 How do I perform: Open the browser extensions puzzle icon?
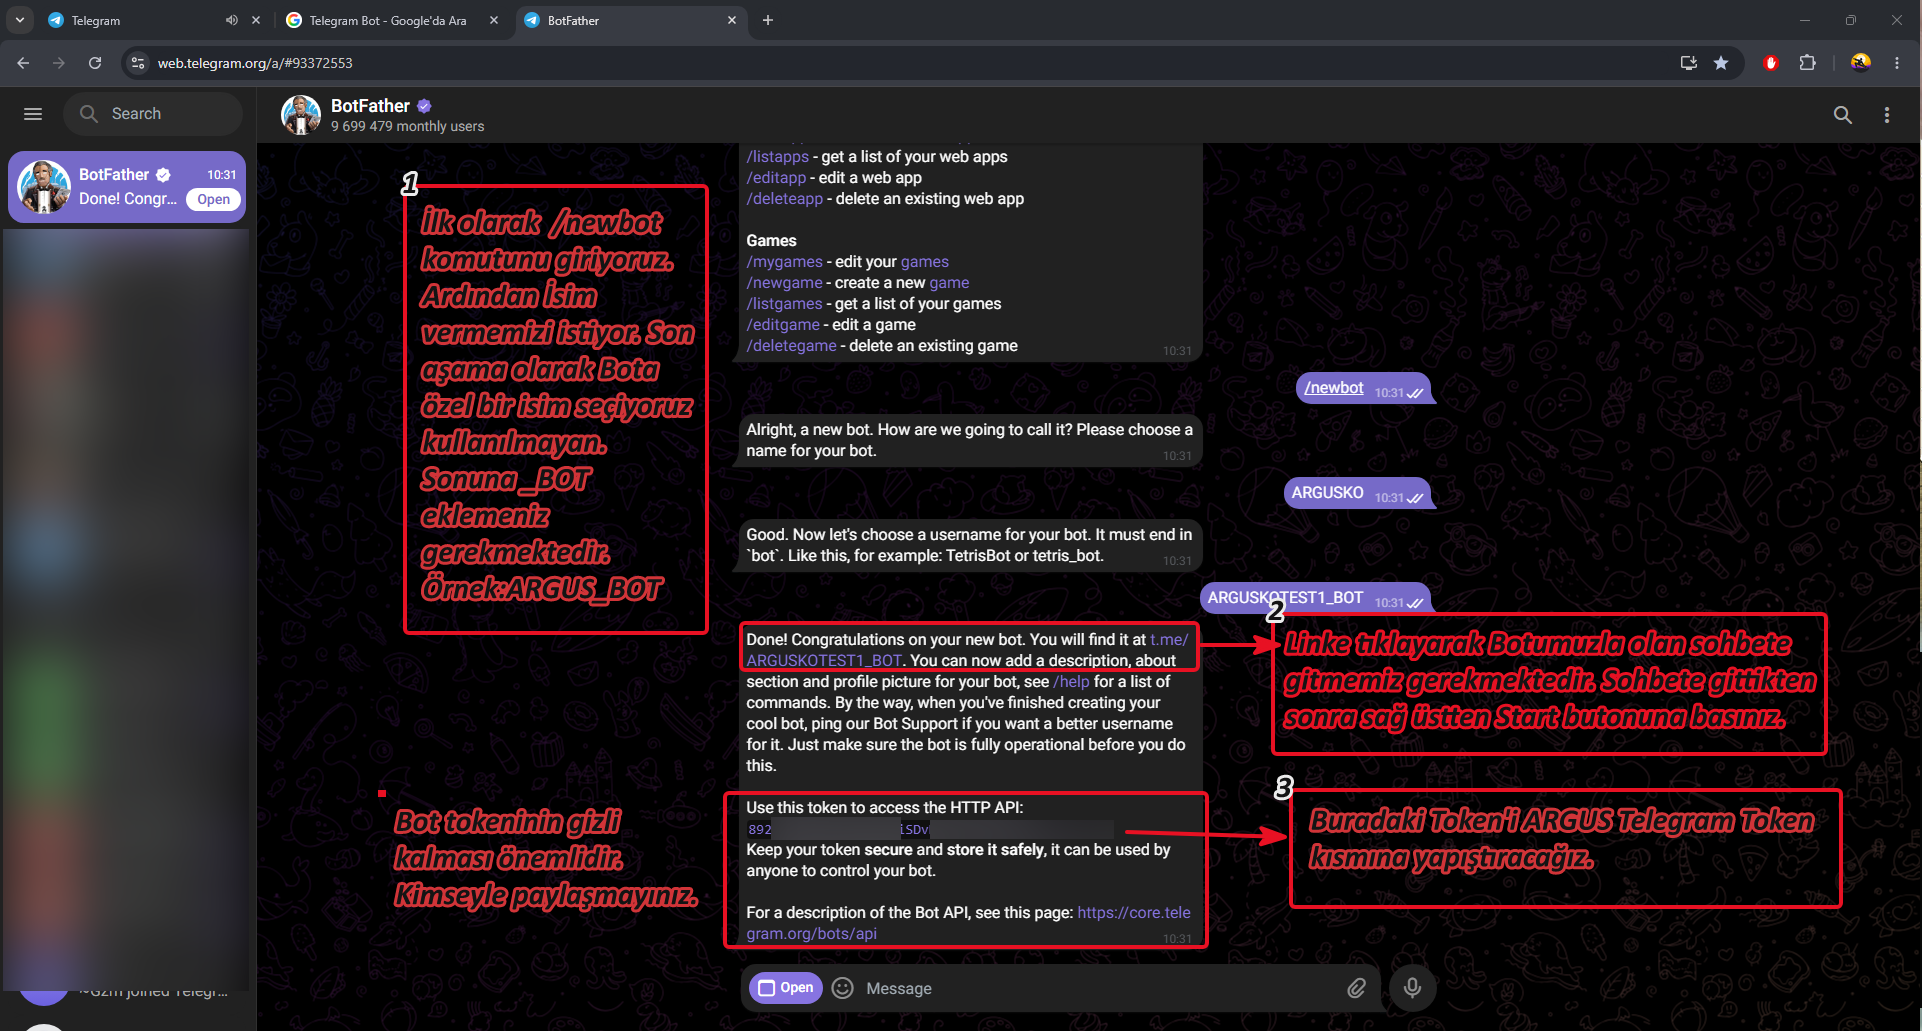pos(1807,63)
